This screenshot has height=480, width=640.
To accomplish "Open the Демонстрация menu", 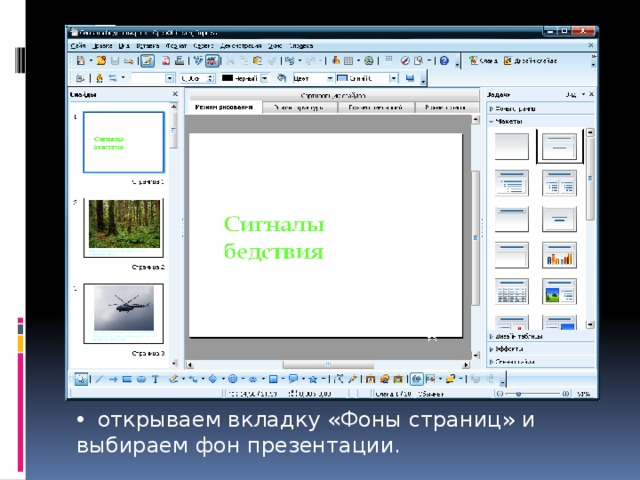I will (x=240, y=46).
